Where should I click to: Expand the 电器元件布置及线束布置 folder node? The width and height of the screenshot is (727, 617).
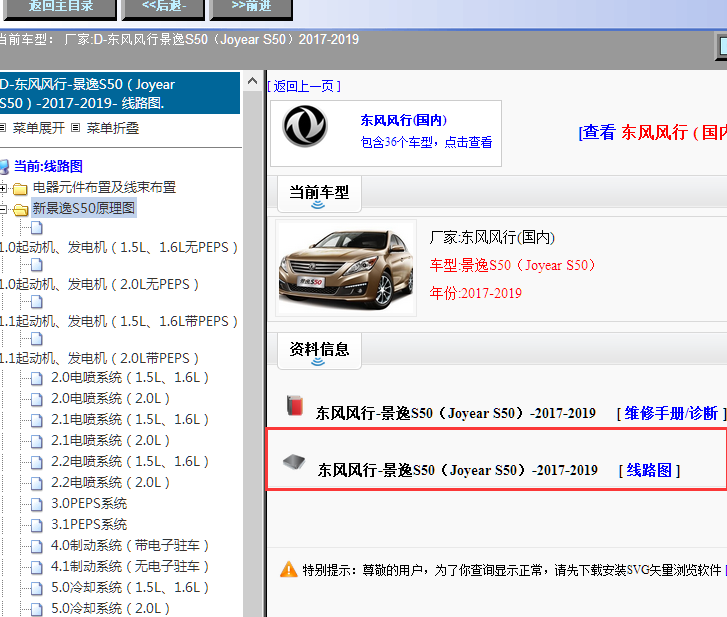click(x=3, y=188)
